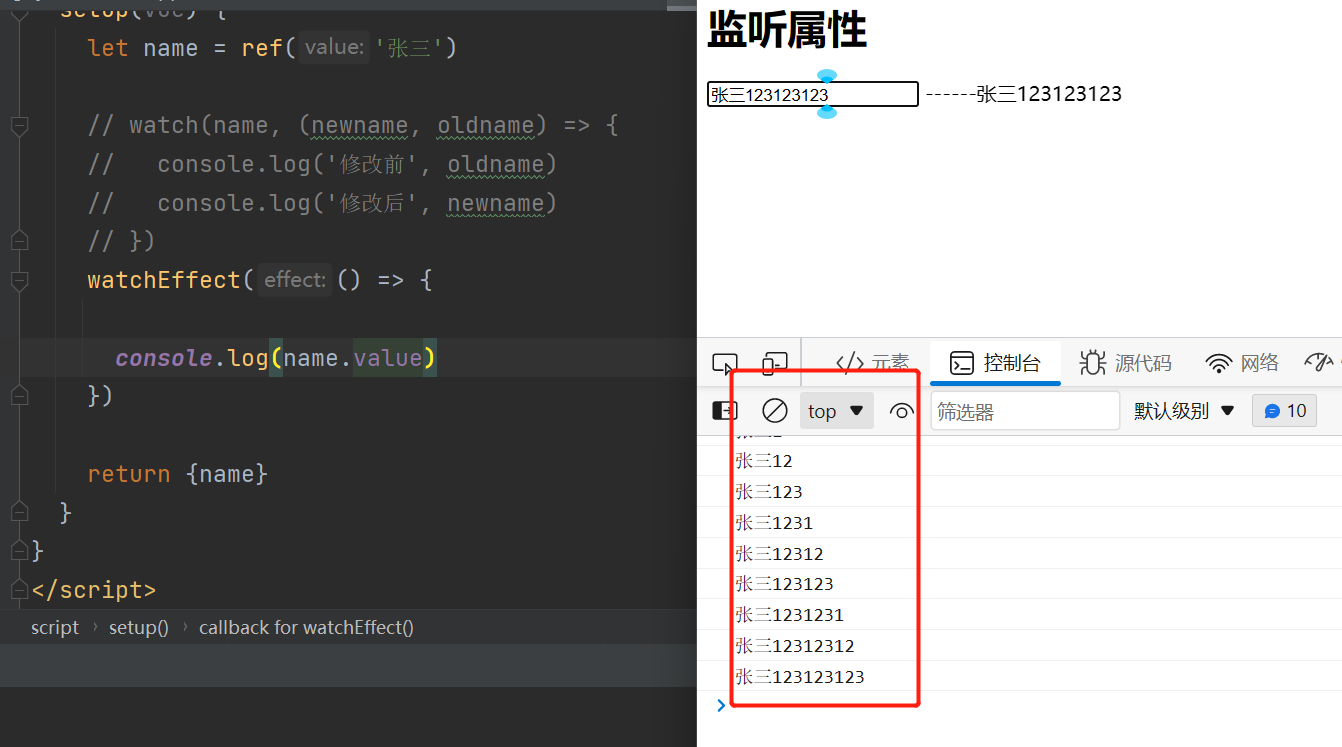1342x747 pixels.
Task: Focus the 筛选器 filter box
Action: [x=1025, y=411]
